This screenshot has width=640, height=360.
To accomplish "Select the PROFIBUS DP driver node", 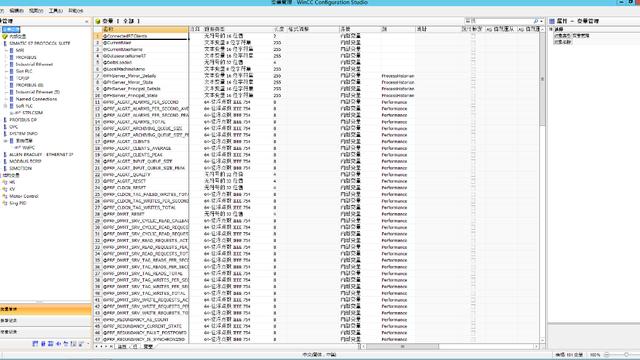I will pyautogui.click(x=23, y=120).
